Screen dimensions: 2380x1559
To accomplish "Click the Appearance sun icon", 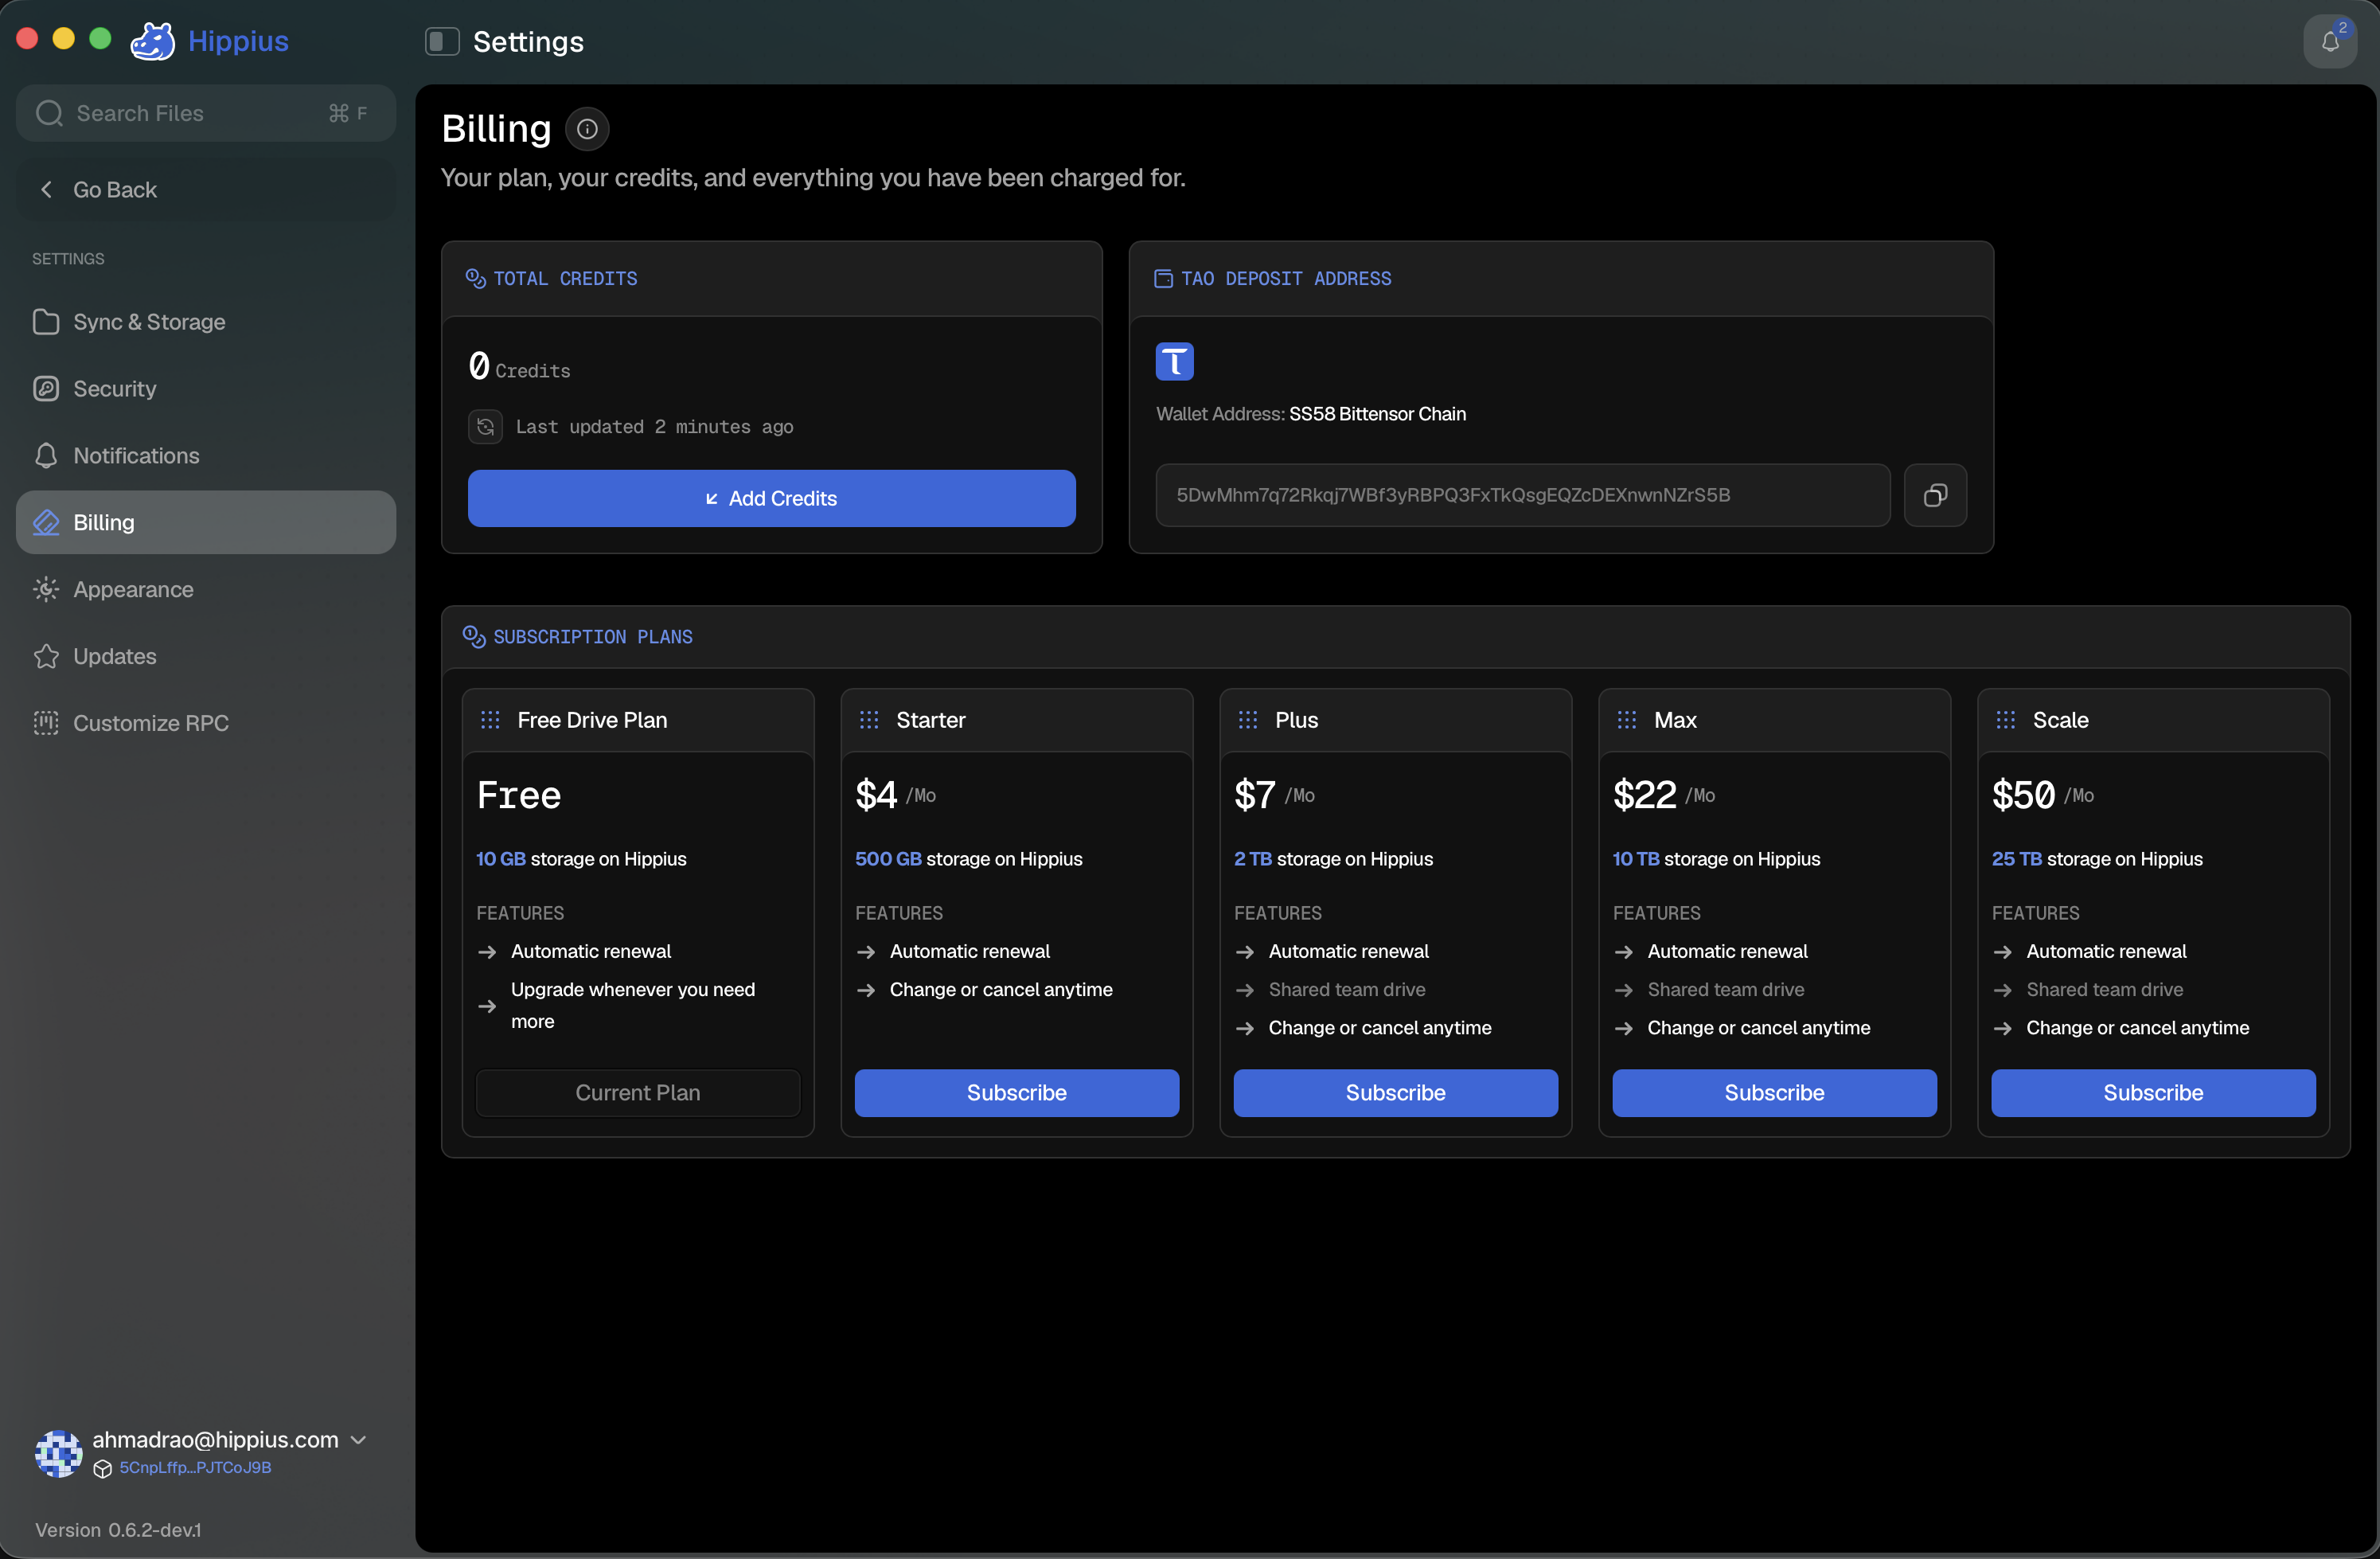I will (x=46, y=589).
